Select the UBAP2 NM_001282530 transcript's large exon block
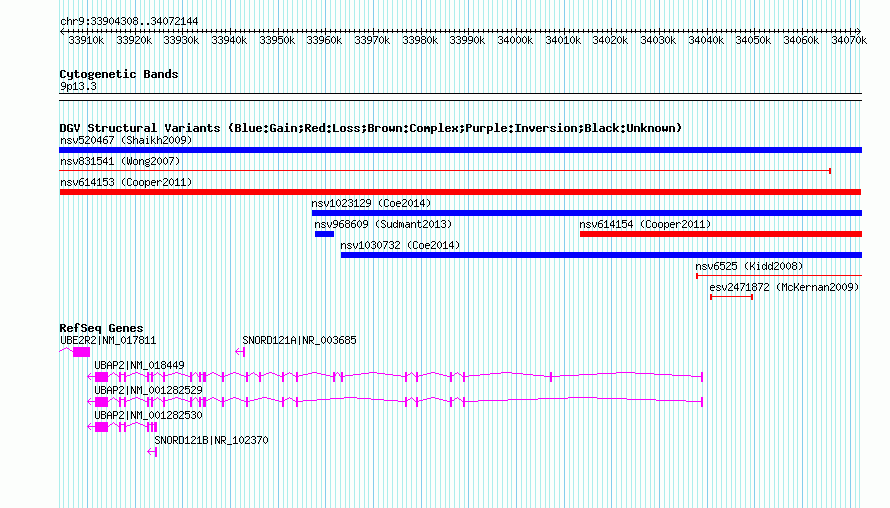Viewport: 890px width, 508px height. pos(102,427)
